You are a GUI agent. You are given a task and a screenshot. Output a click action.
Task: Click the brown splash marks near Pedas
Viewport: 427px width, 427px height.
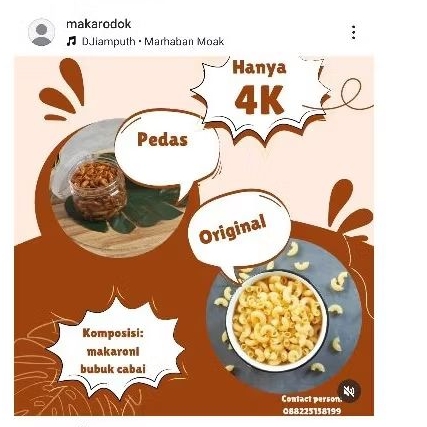click(x=62, y=90)
